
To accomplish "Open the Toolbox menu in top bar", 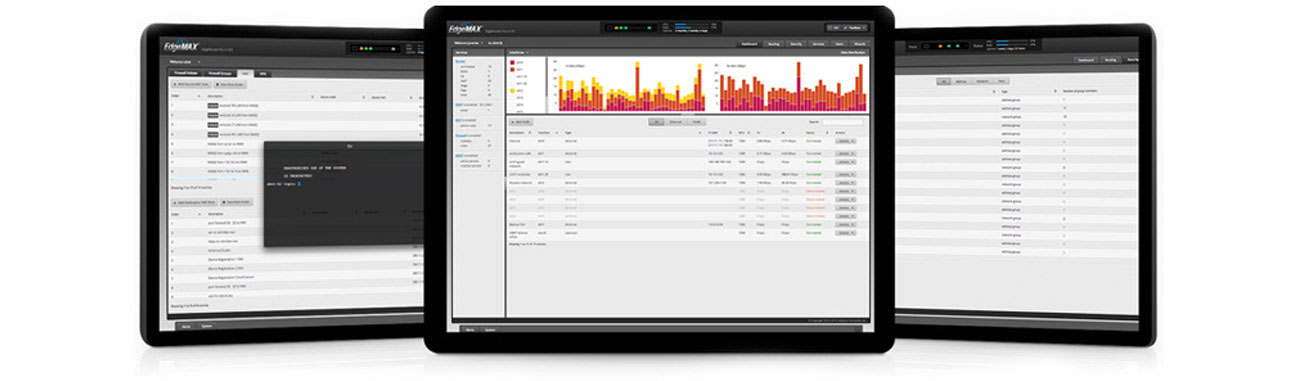I will click(x=855, y=28).
